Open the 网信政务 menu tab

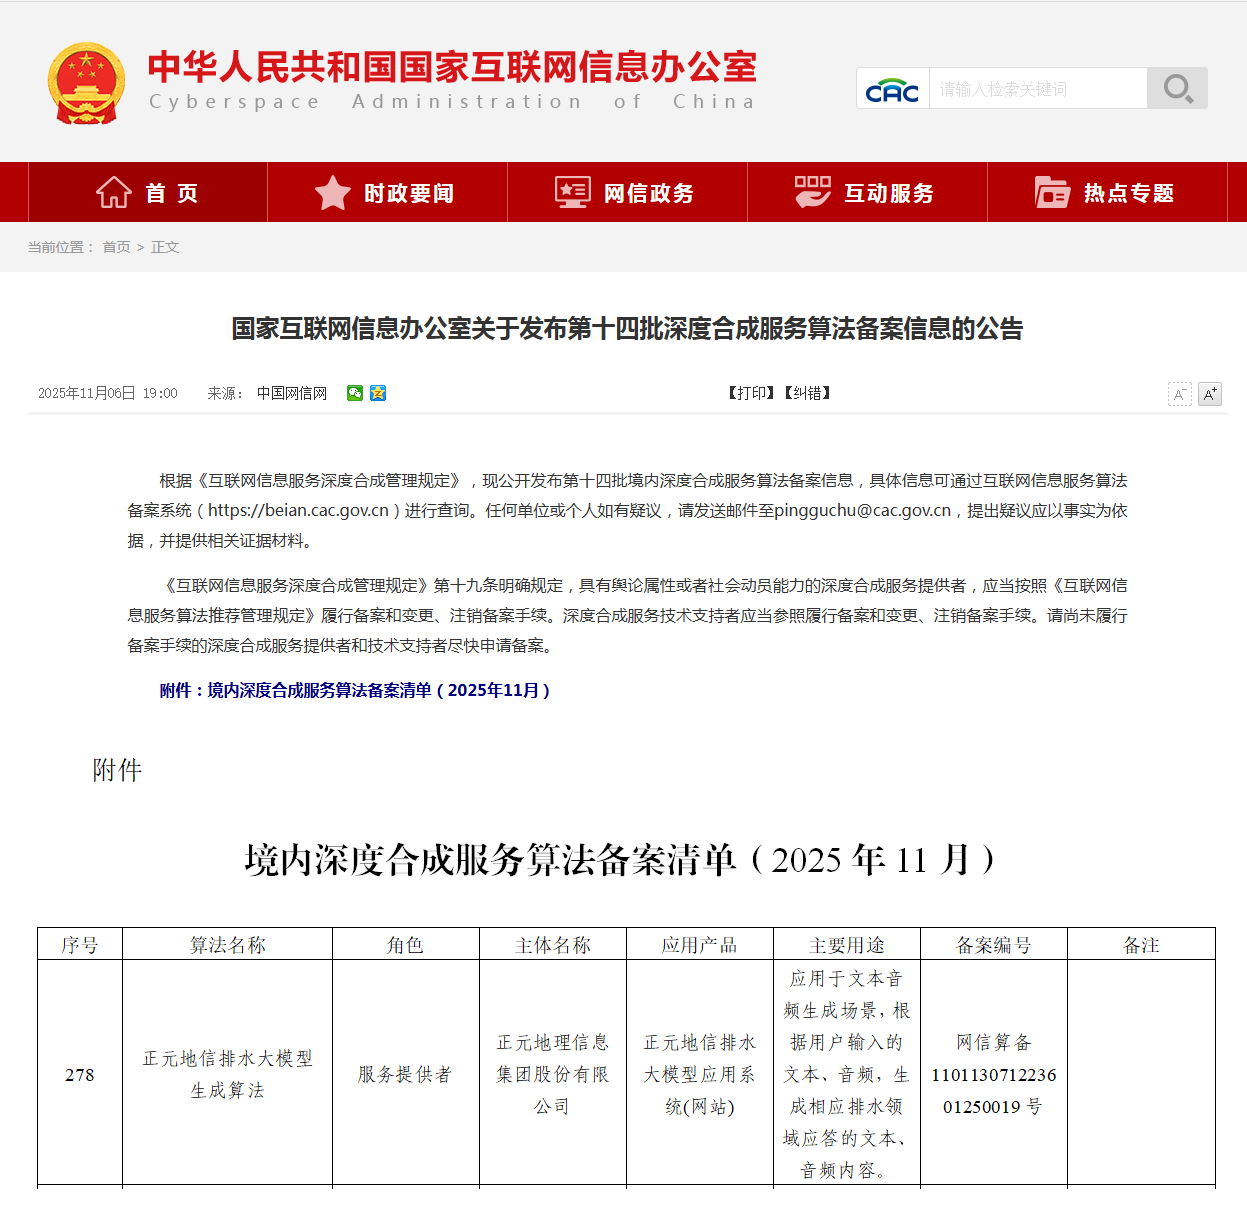coord(627,193)
